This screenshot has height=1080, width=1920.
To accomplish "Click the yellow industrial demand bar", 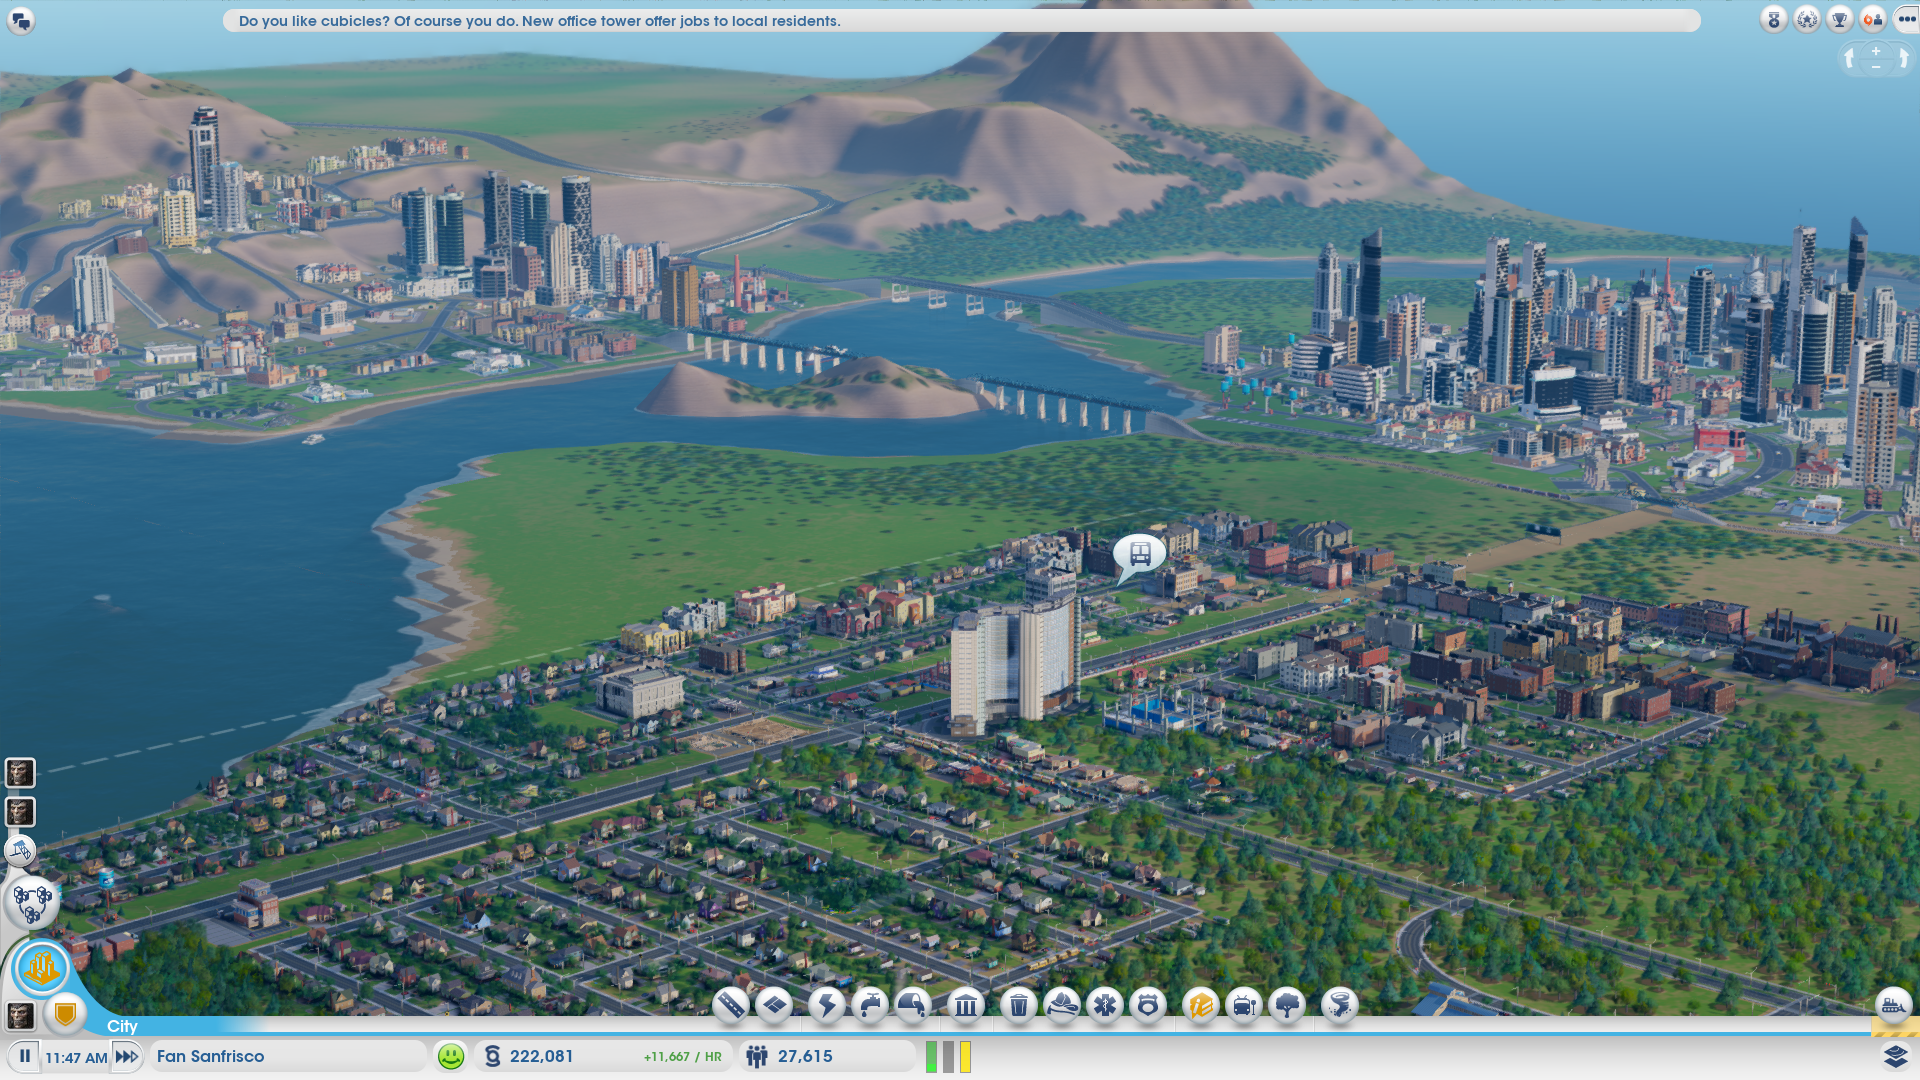I will pyautogui.click(x=966, y=1056).
